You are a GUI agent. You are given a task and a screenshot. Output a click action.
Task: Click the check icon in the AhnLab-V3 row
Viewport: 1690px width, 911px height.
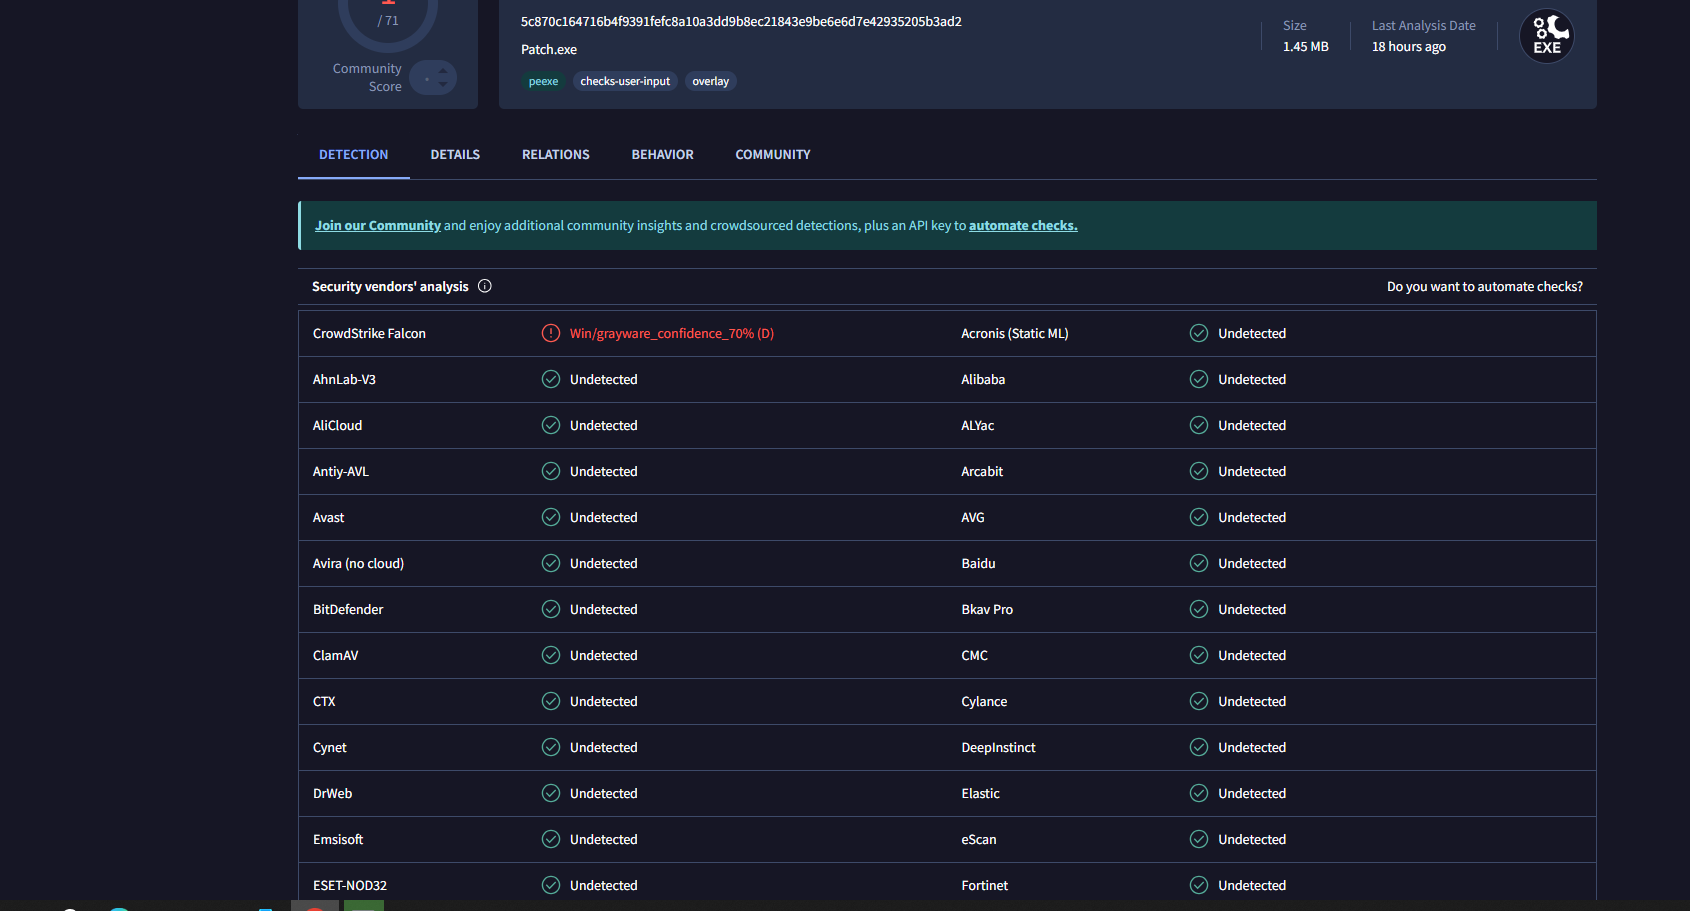pyautogui.click(x=551, y=379)
